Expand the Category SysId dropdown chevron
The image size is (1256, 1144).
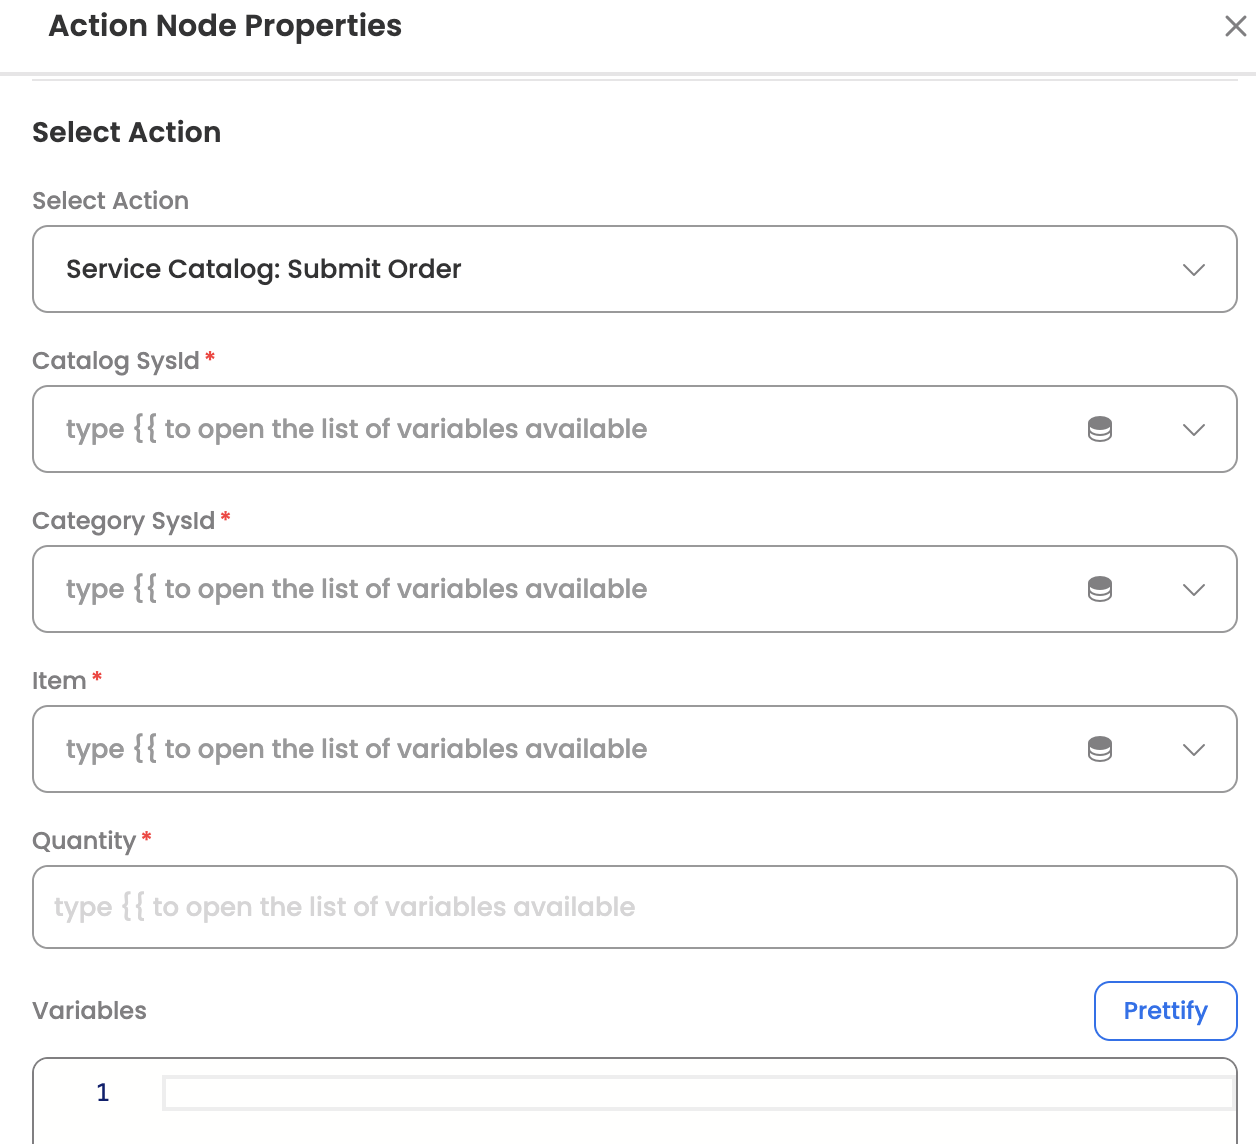coord(1194,590)
